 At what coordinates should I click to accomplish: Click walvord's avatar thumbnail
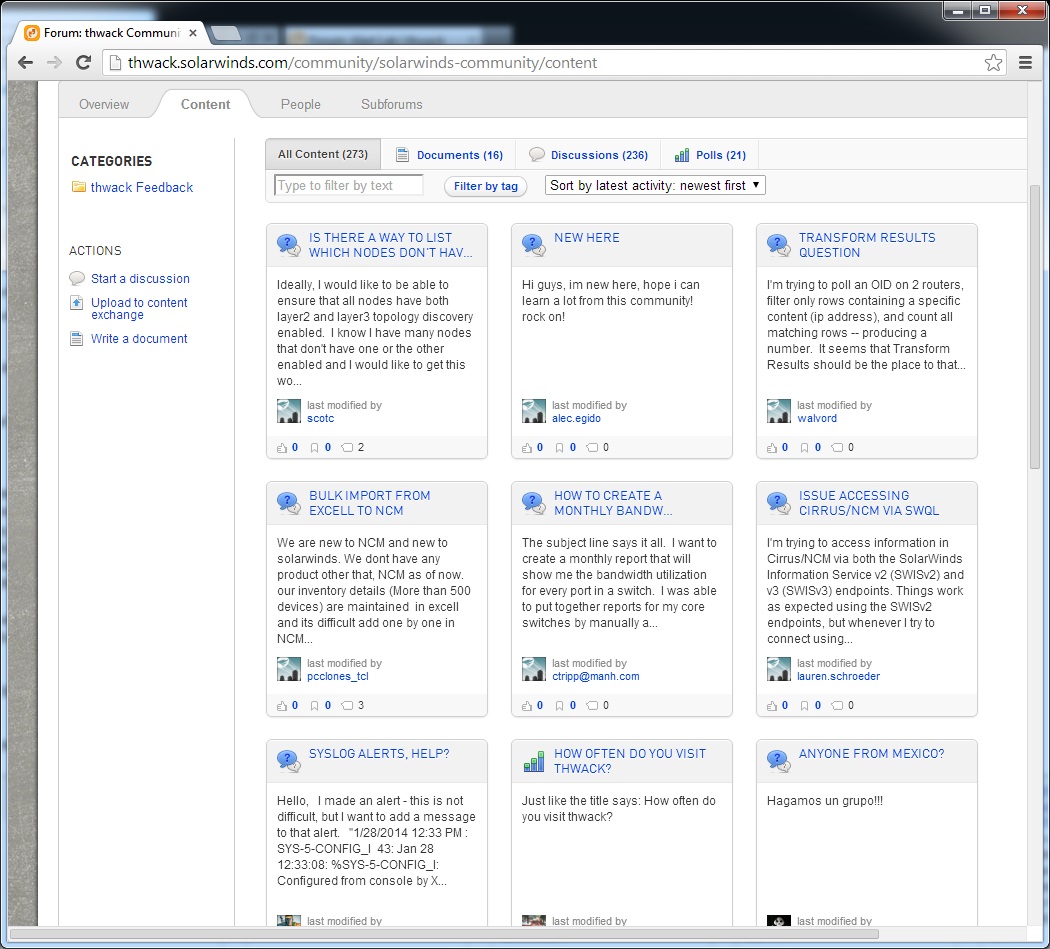point(779,411)
